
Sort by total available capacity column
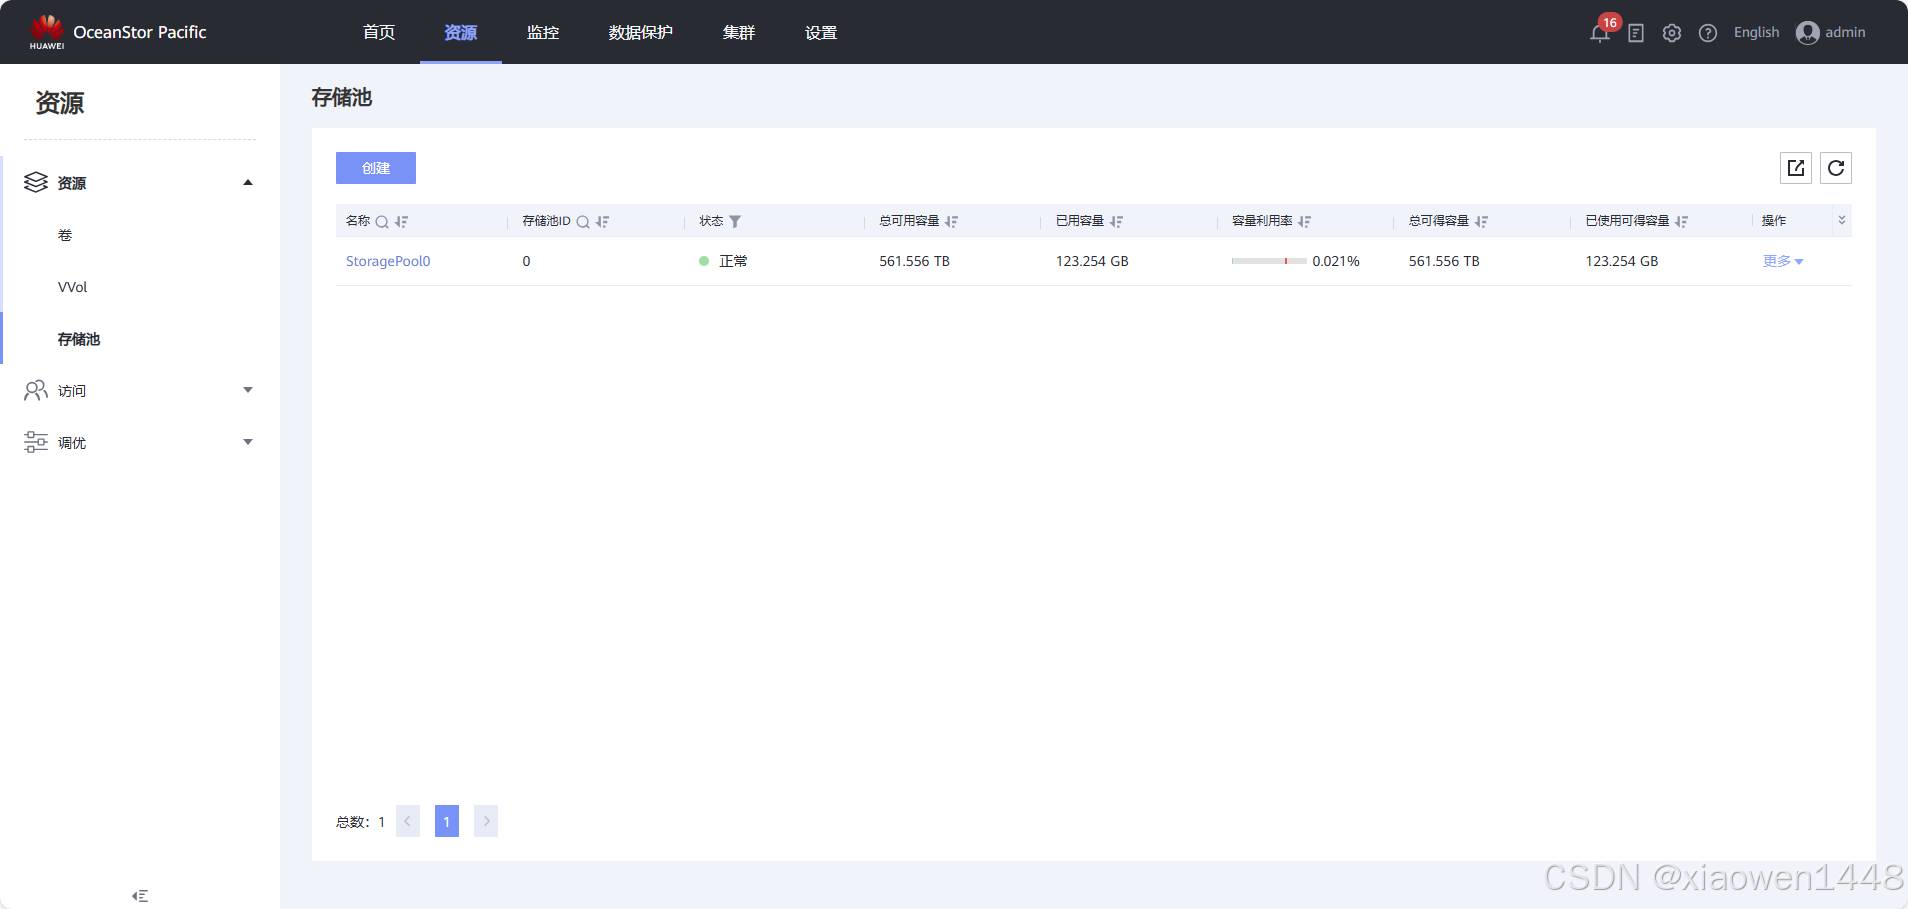point(952,222)
